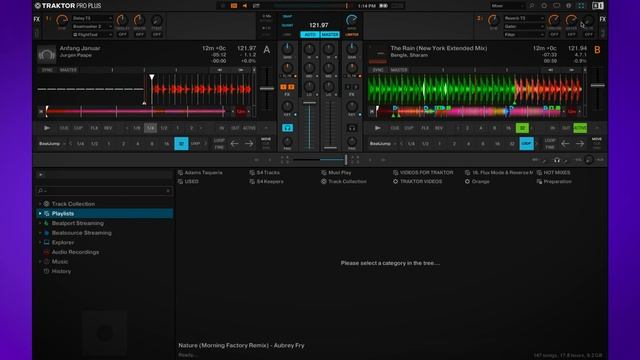Image resolution: width=640 pixels, height=360 pixels.
Task: Set loop IN point on Deck A
Action: pos(221,128)
